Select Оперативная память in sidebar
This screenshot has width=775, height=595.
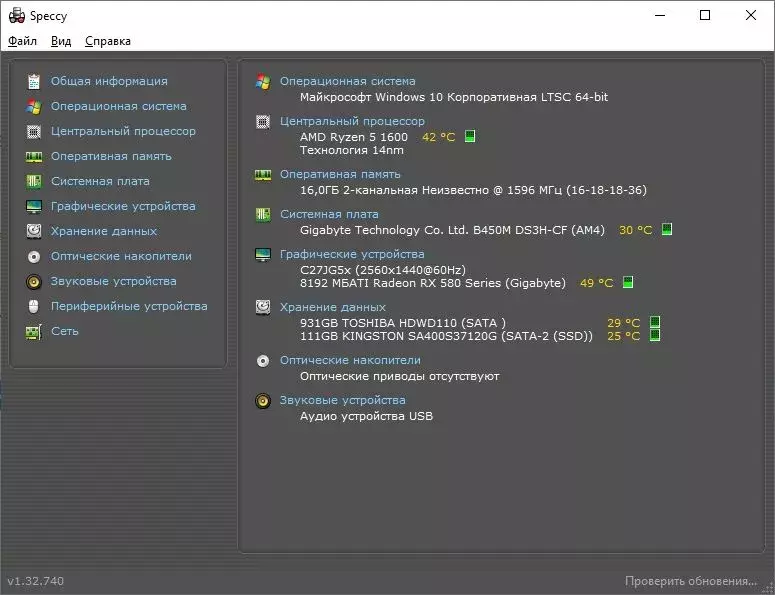[x=111, y=156]
